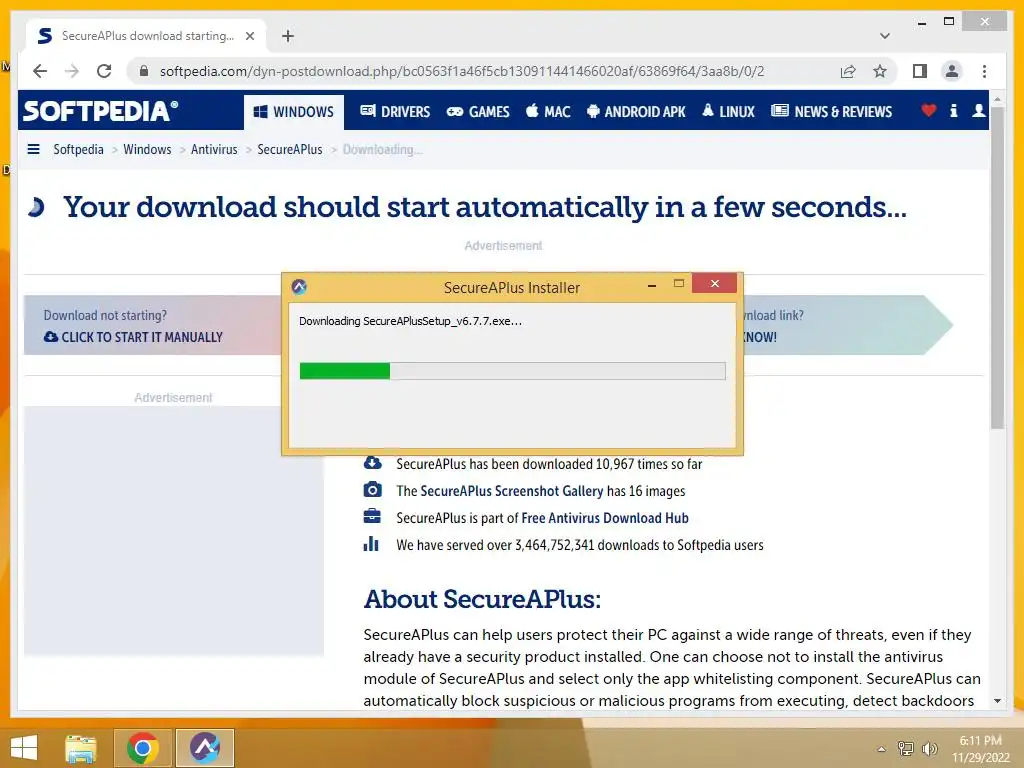
Task: Open the ANDROID APK section
Action: point(636,112)
